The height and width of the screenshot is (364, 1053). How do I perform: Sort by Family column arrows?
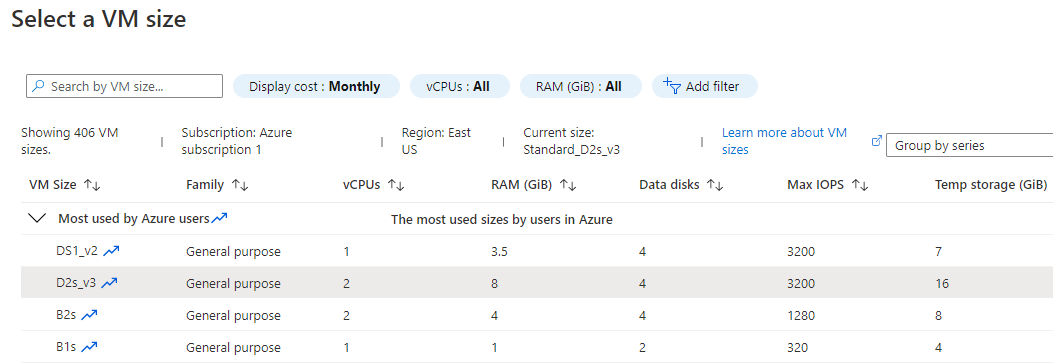click(x=239, y=185)
